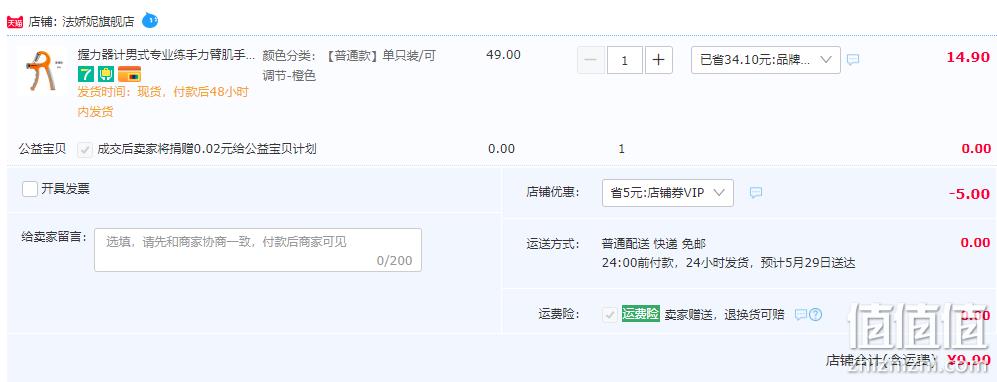Viewport: 997px width, 382px height.
Task: Click the donation text 成交后卖家将捐赠0.02元
Action: (x=207, y=149)
